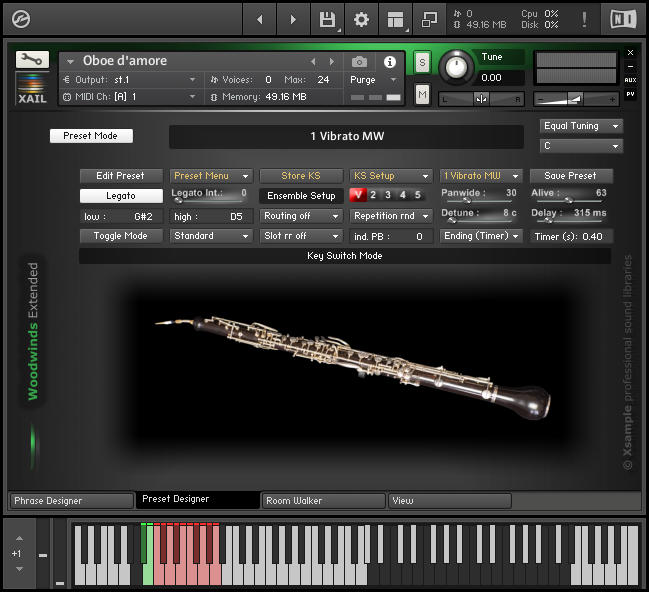Open the Ending (Timer) dropdown
649x592 pixels.
(481, 236)
